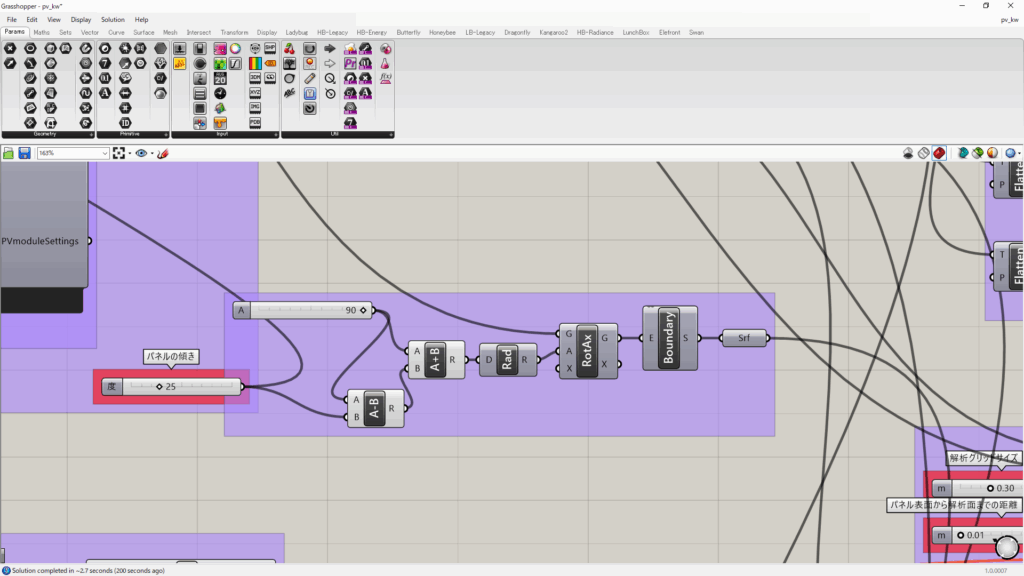Click the Boundary component on canvas
The image size is (1024, 576).
pyautogui.click(x=669, y=338)
